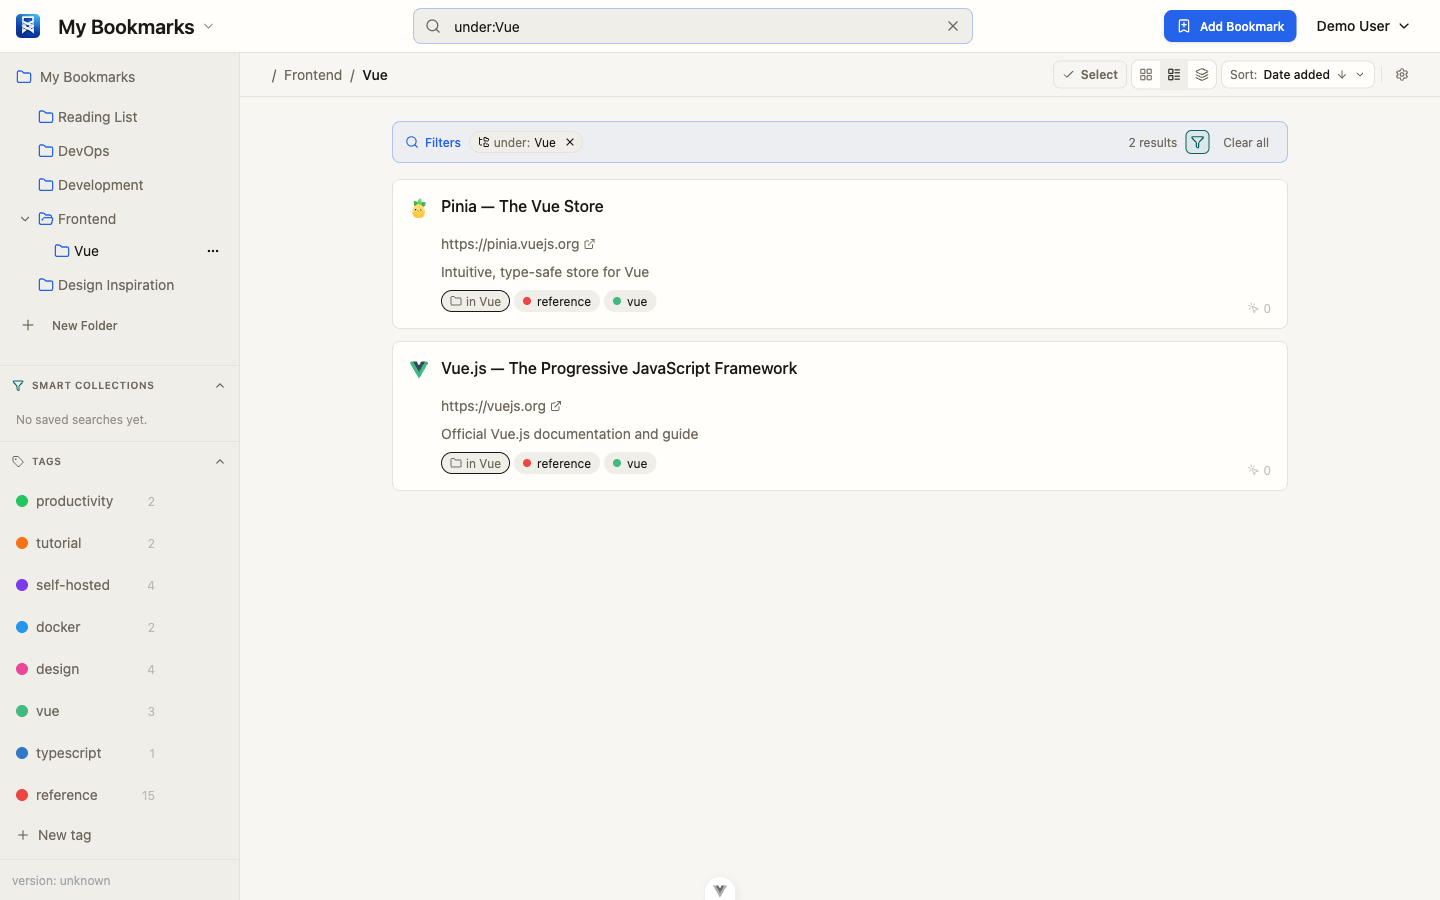Open the https://vuejs.org link

coord(493,406)
